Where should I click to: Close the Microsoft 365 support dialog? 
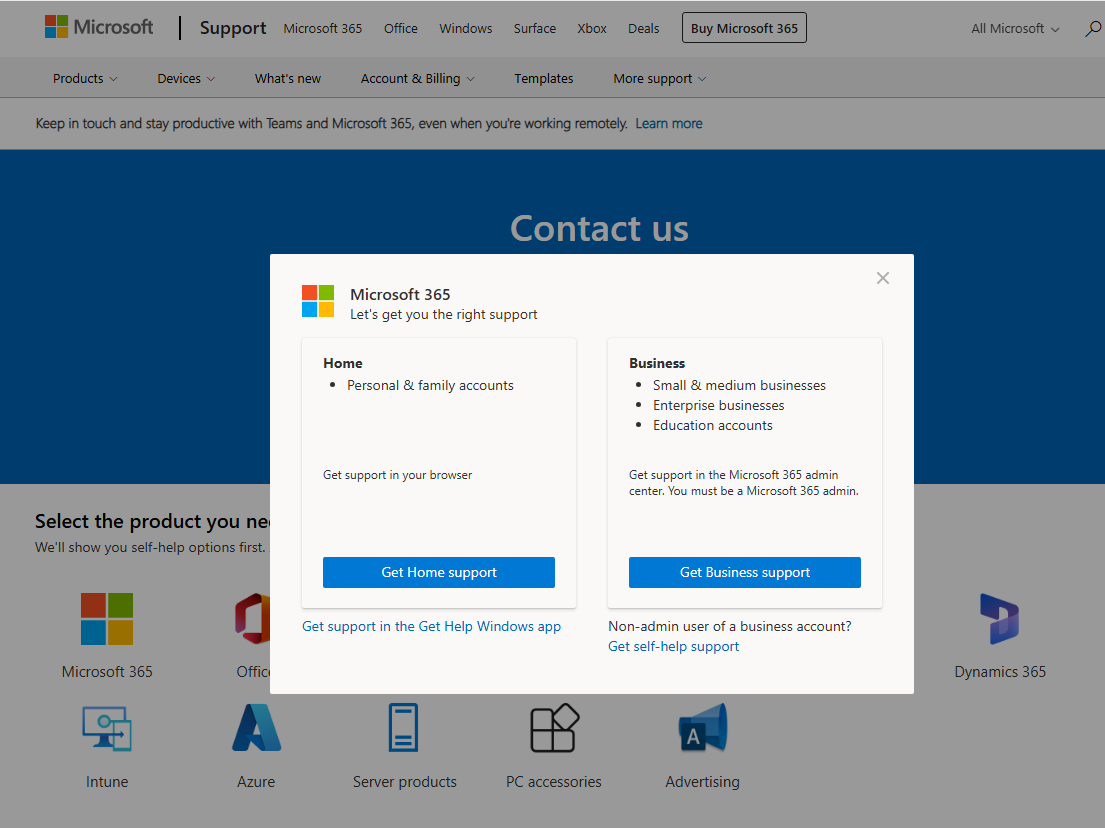(882, 278)
